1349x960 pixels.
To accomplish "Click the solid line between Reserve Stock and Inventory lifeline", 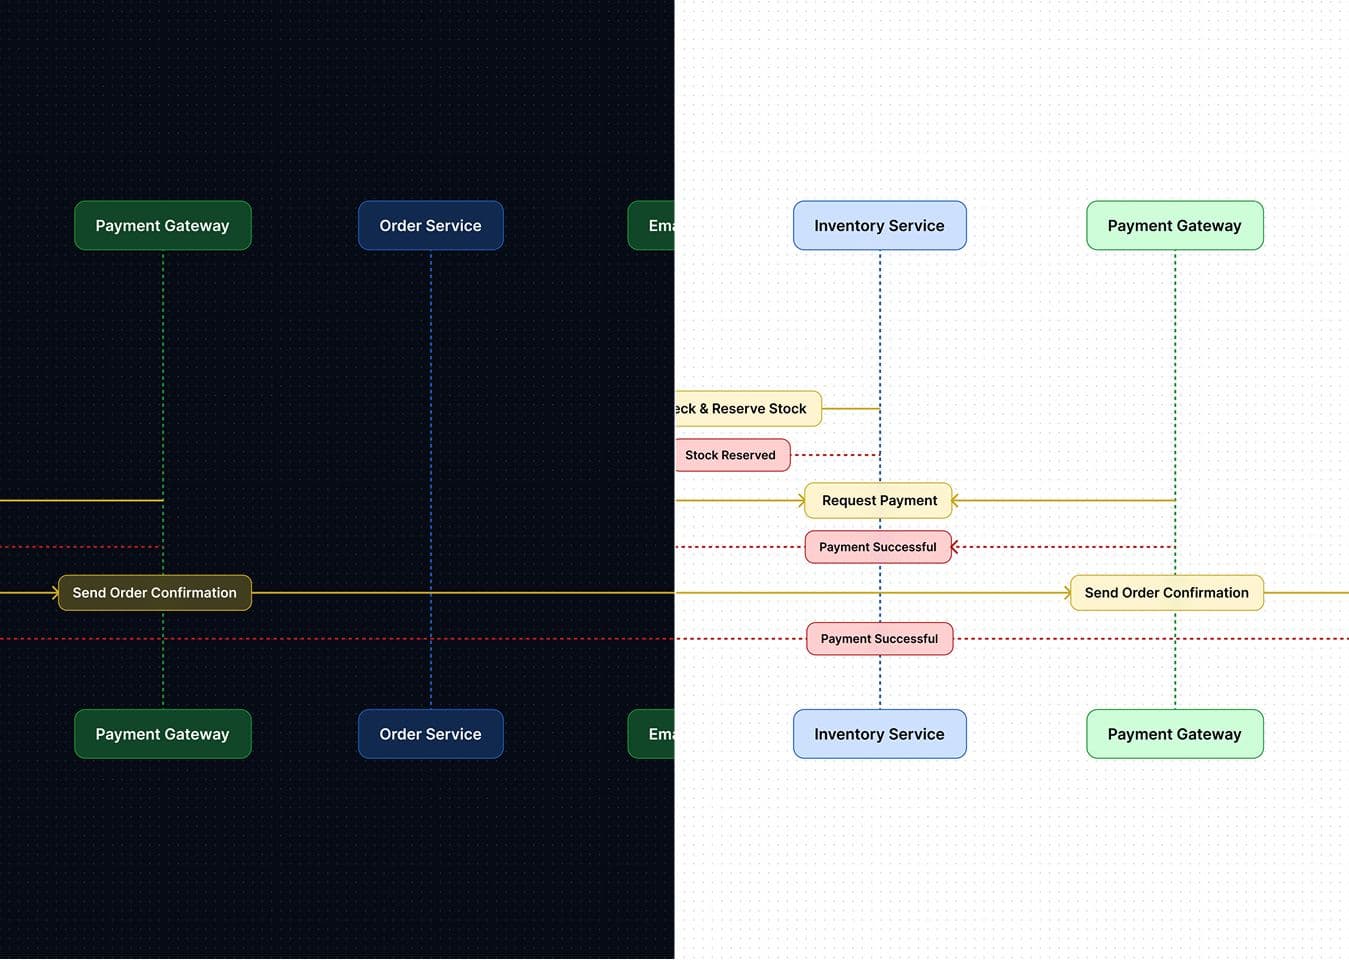I will (850, 409).
